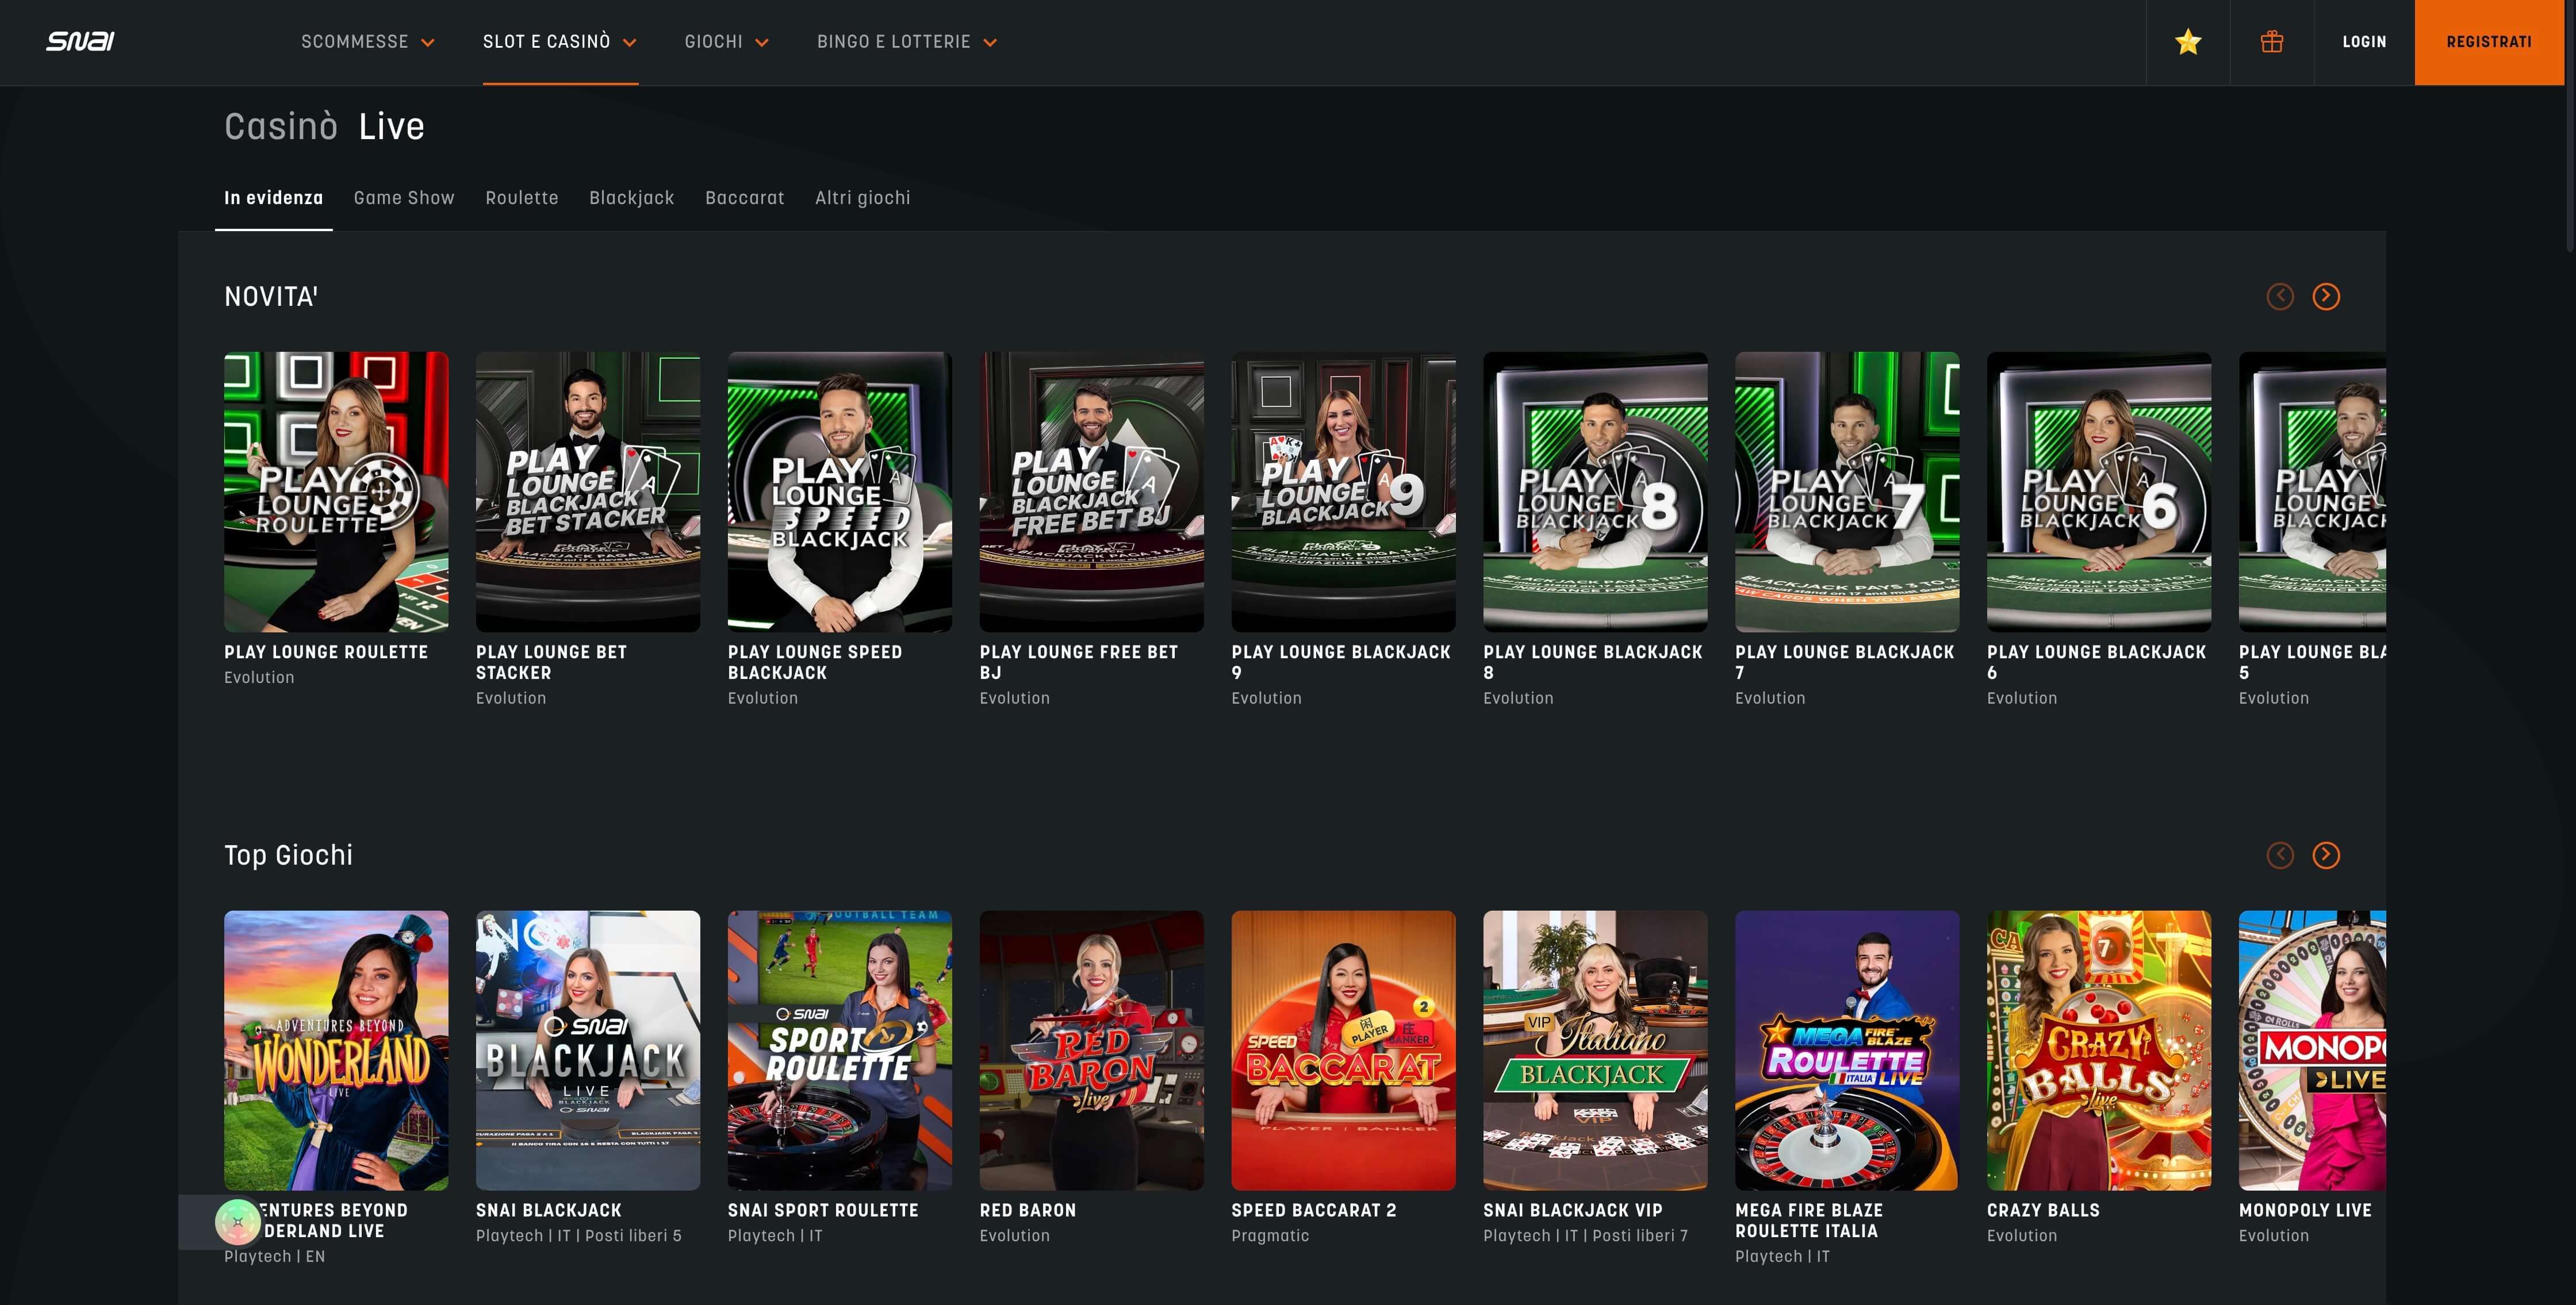Open promotions gift box icon
2576x1305 pixels.
click(x=2271, y=42)
